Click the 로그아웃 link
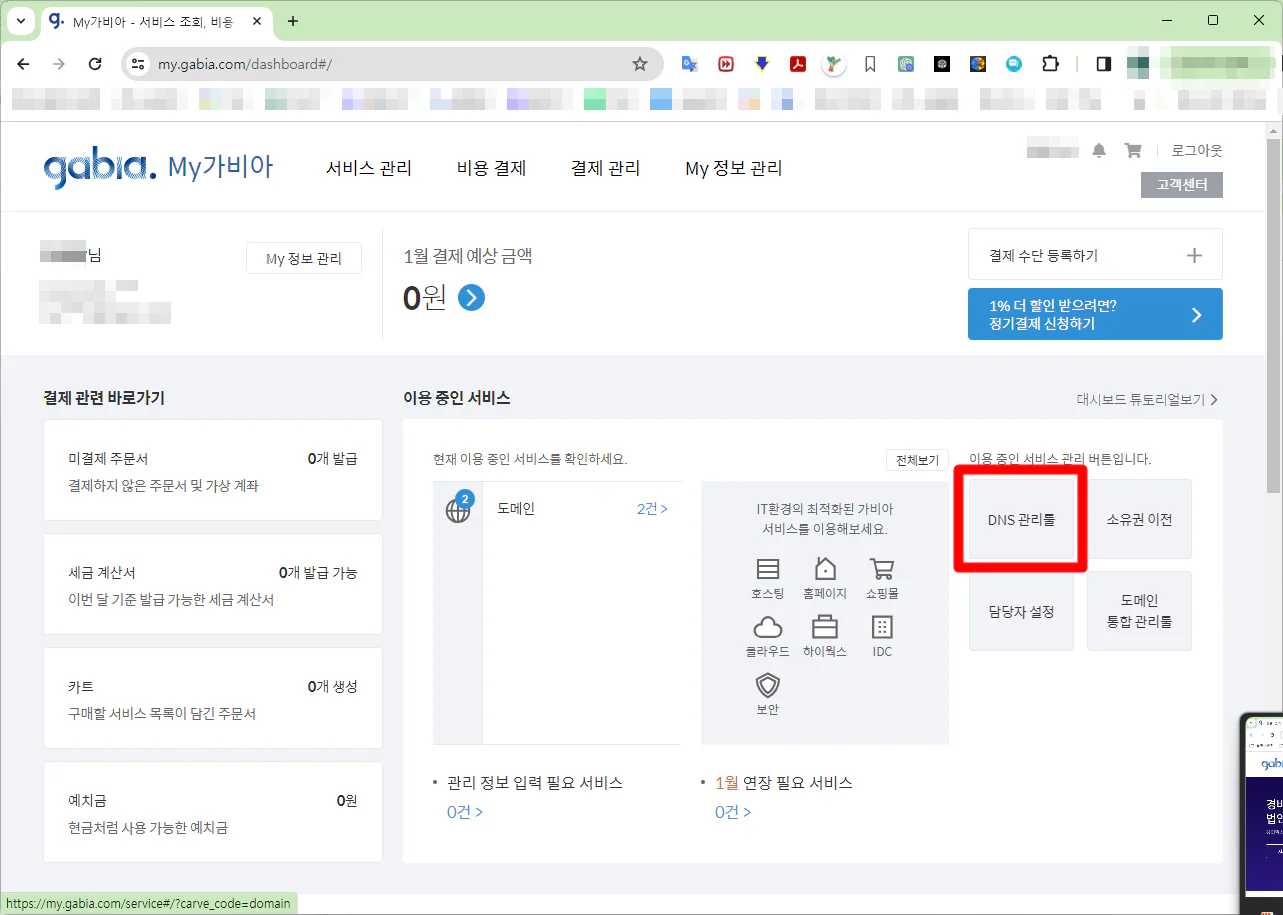The image size is (1283, 915). (1197, 150)
